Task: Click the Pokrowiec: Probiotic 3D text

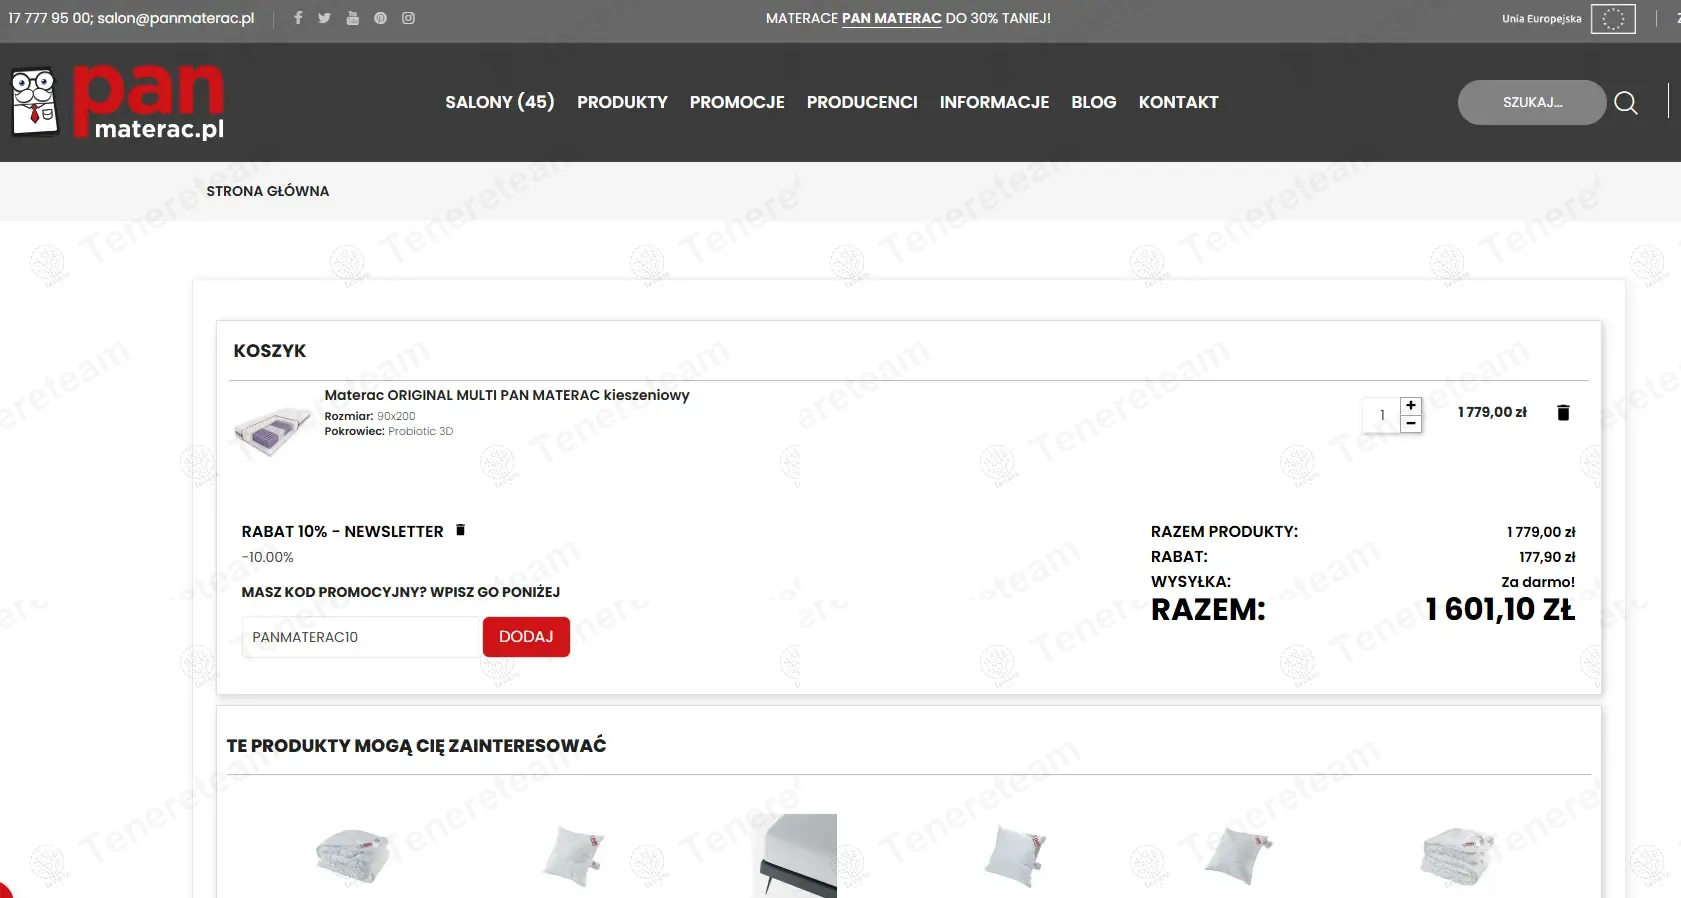Action: point(389,432)
